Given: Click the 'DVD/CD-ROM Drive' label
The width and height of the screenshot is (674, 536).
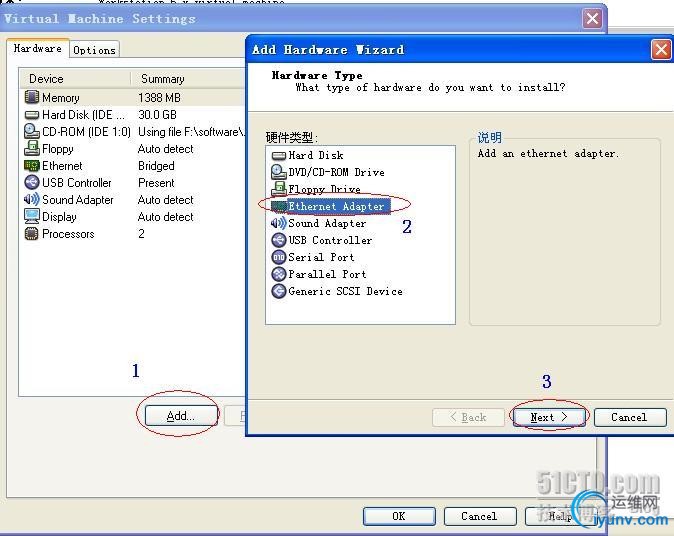Looking at the screenshot, I should point(337,172).
